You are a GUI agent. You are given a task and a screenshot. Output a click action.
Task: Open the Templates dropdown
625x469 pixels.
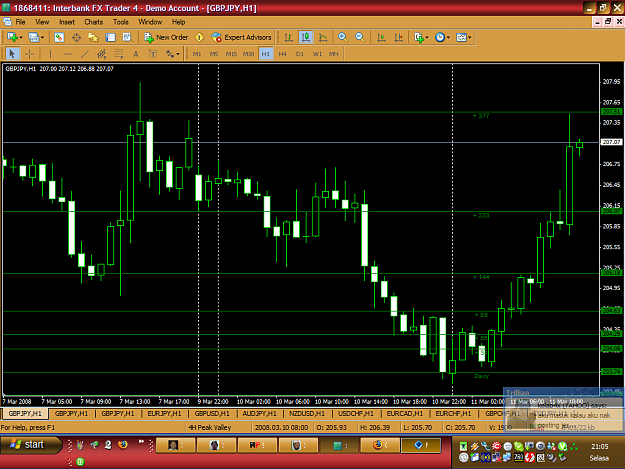pos(464,37)
